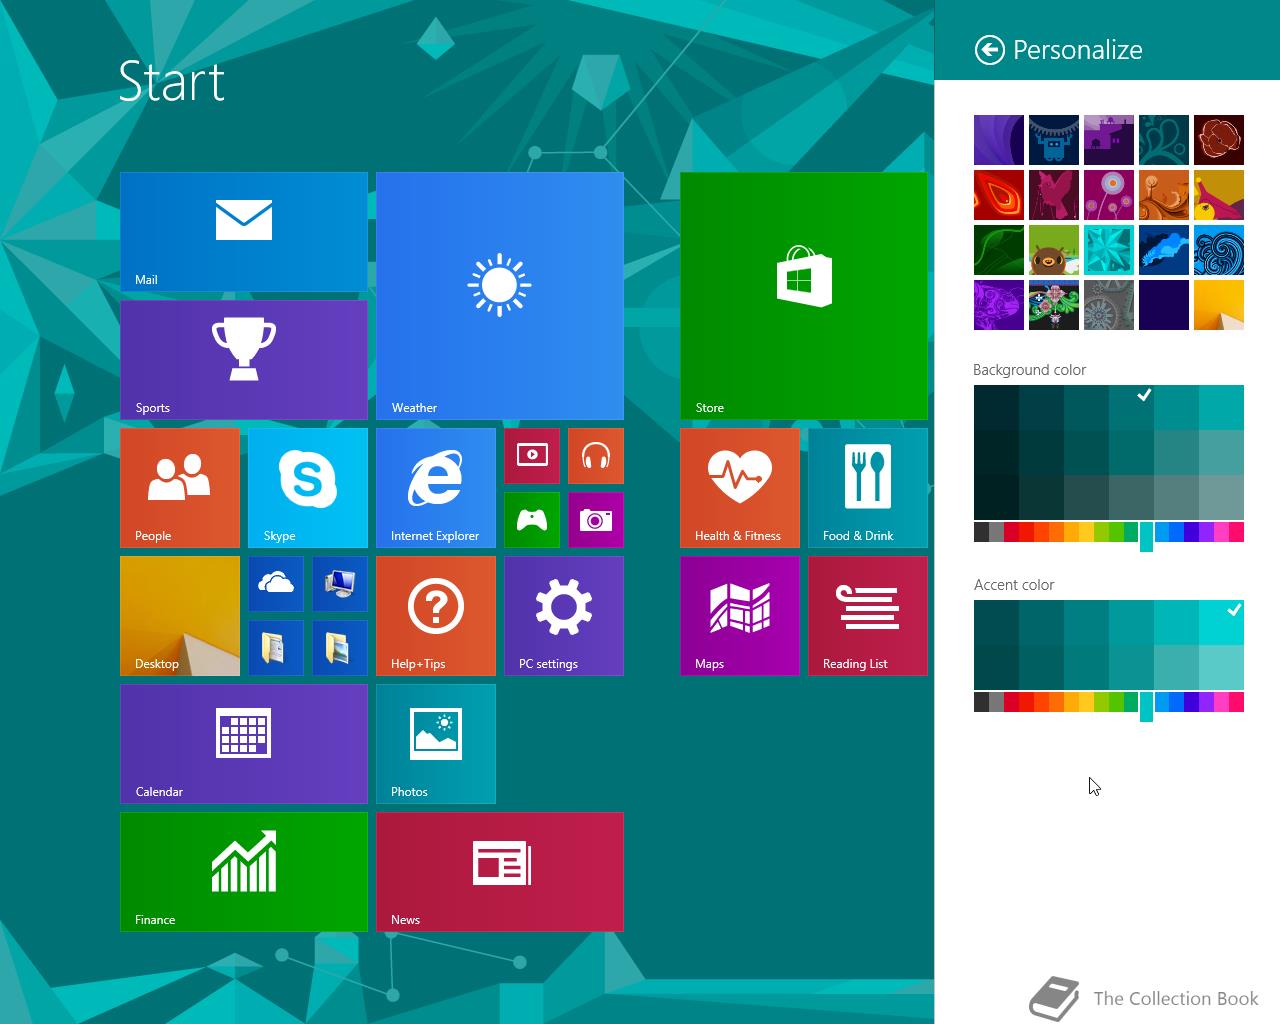Pick the darkest top-left background color shade

coord(996,407)
